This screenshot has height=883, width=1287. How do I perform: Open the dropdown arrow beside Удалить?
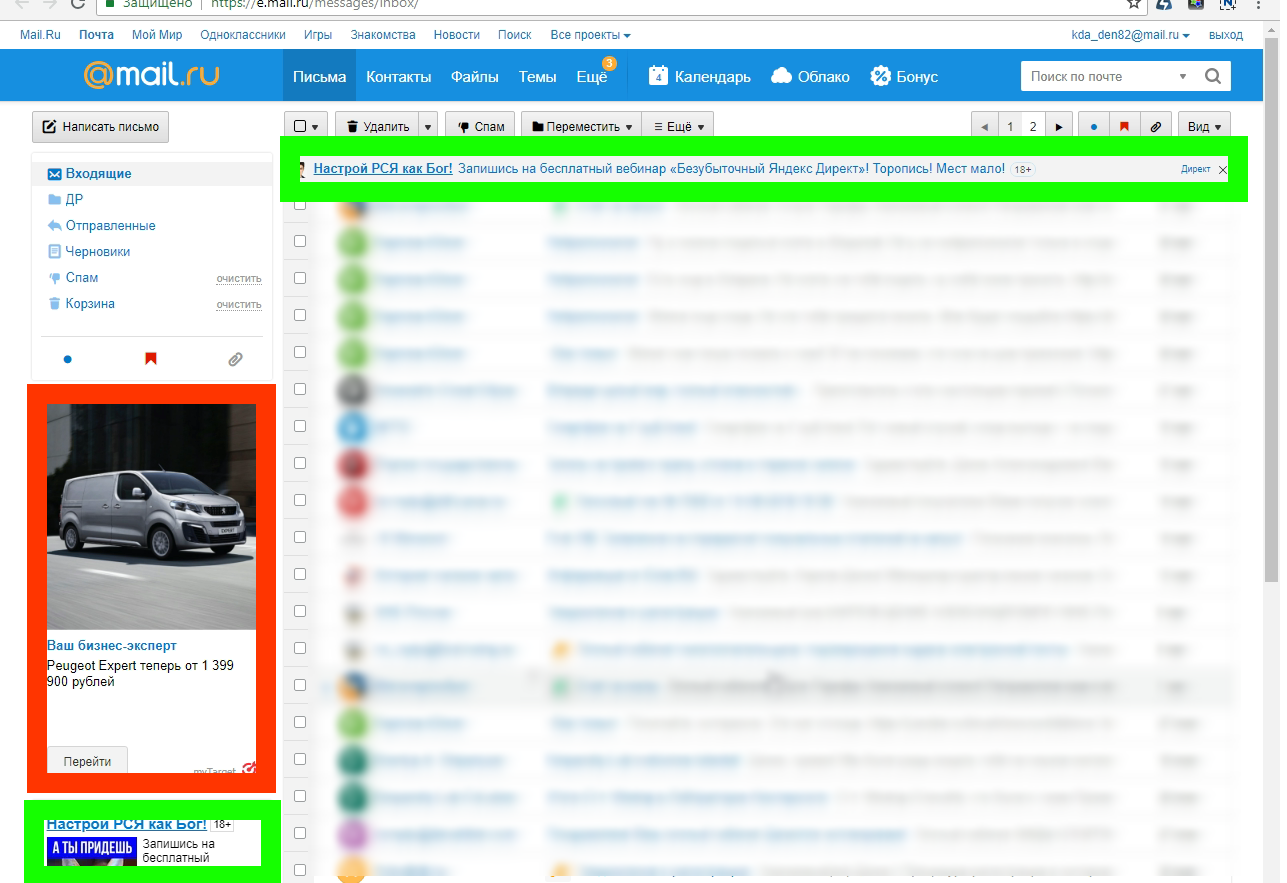(x=427, y=127)
